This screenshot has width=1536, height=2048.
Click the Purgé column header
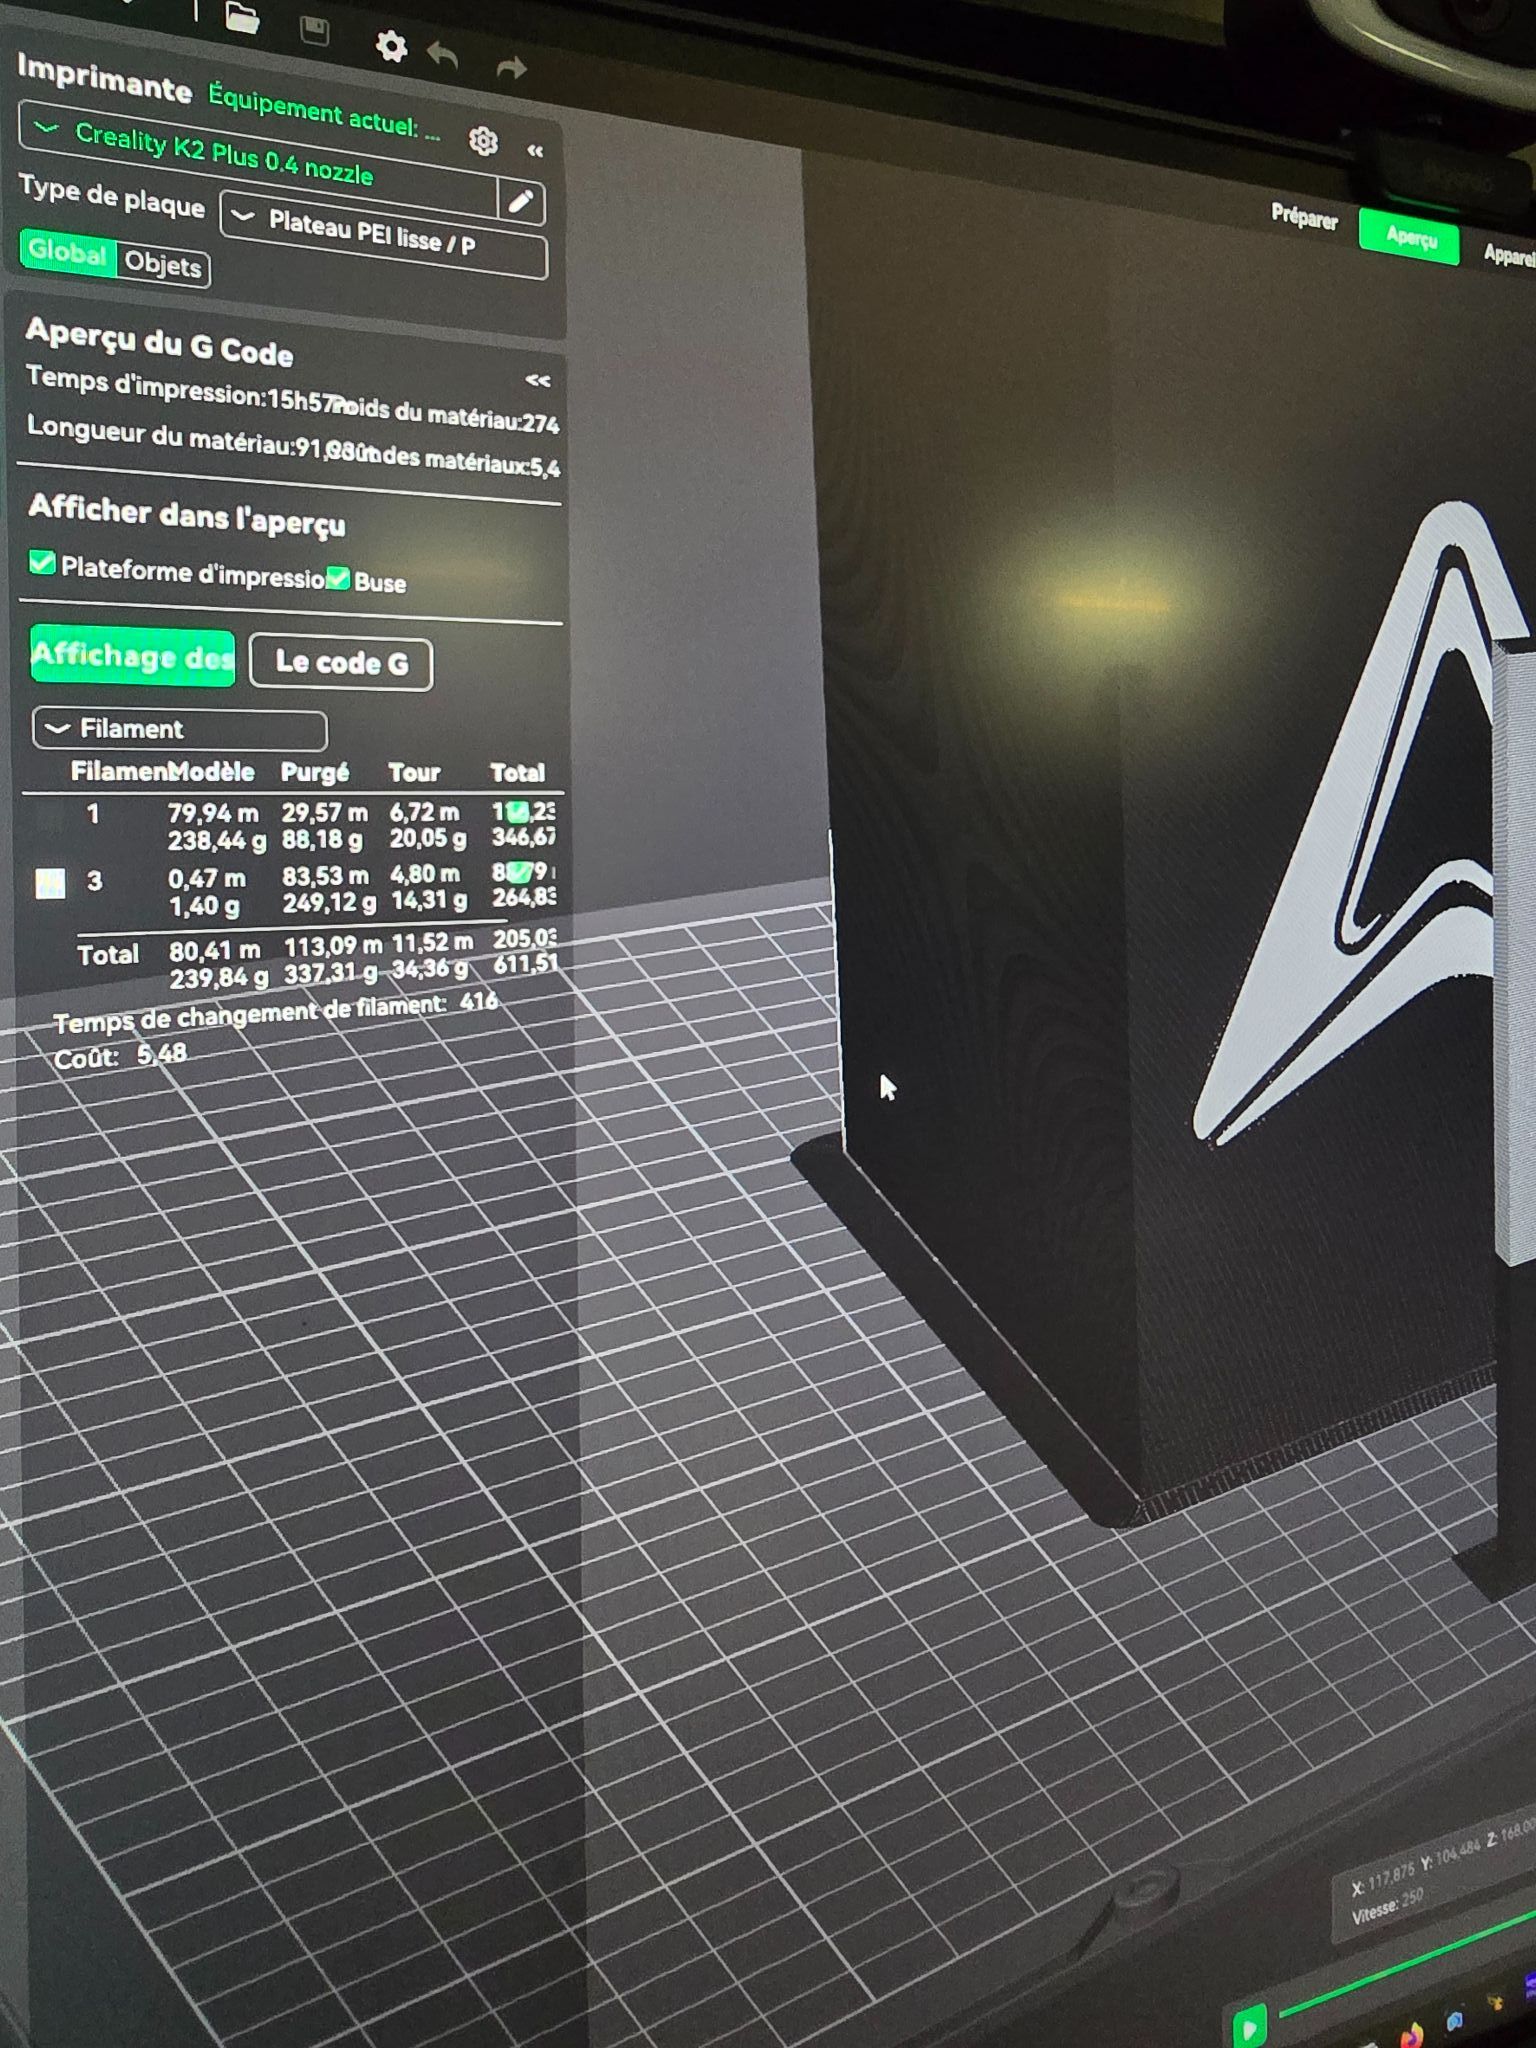pyautogui.click(x=315, y=772)
